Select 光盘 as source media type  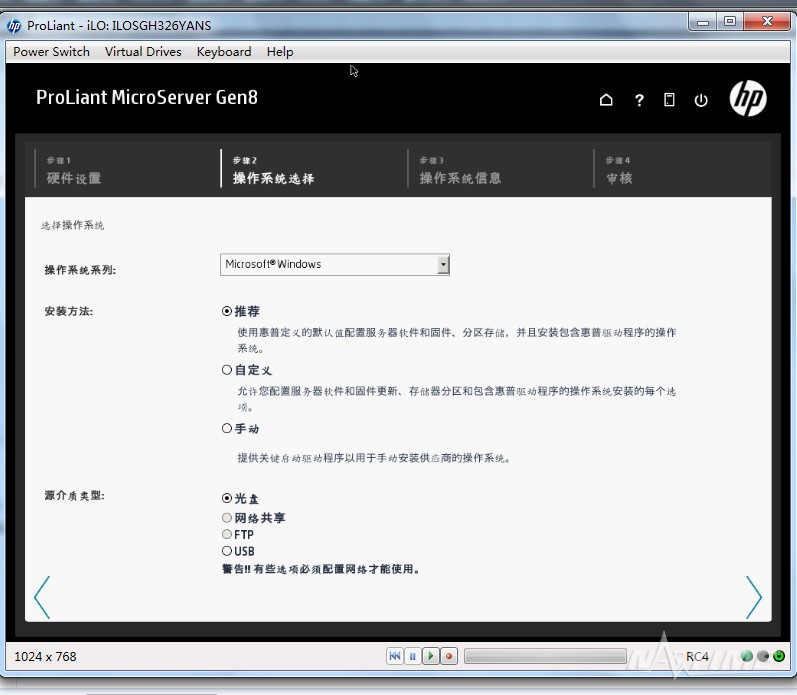pos(227,498)
